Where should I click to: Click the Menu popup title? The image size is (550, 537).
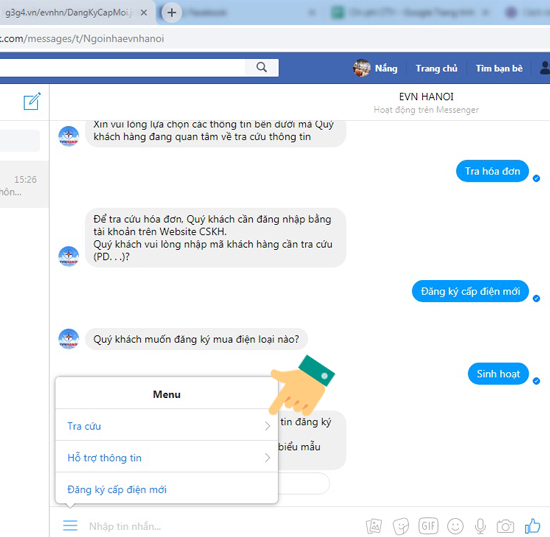(x=167, y=394)
